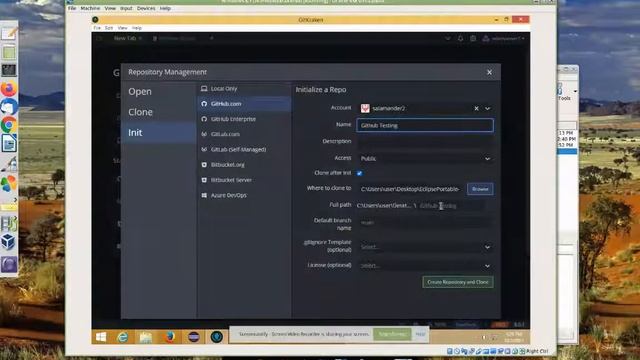Open LibreOffice Writer in the host dock
The height and width of the screenshot is (360, 640).
(x=9, y=143)
